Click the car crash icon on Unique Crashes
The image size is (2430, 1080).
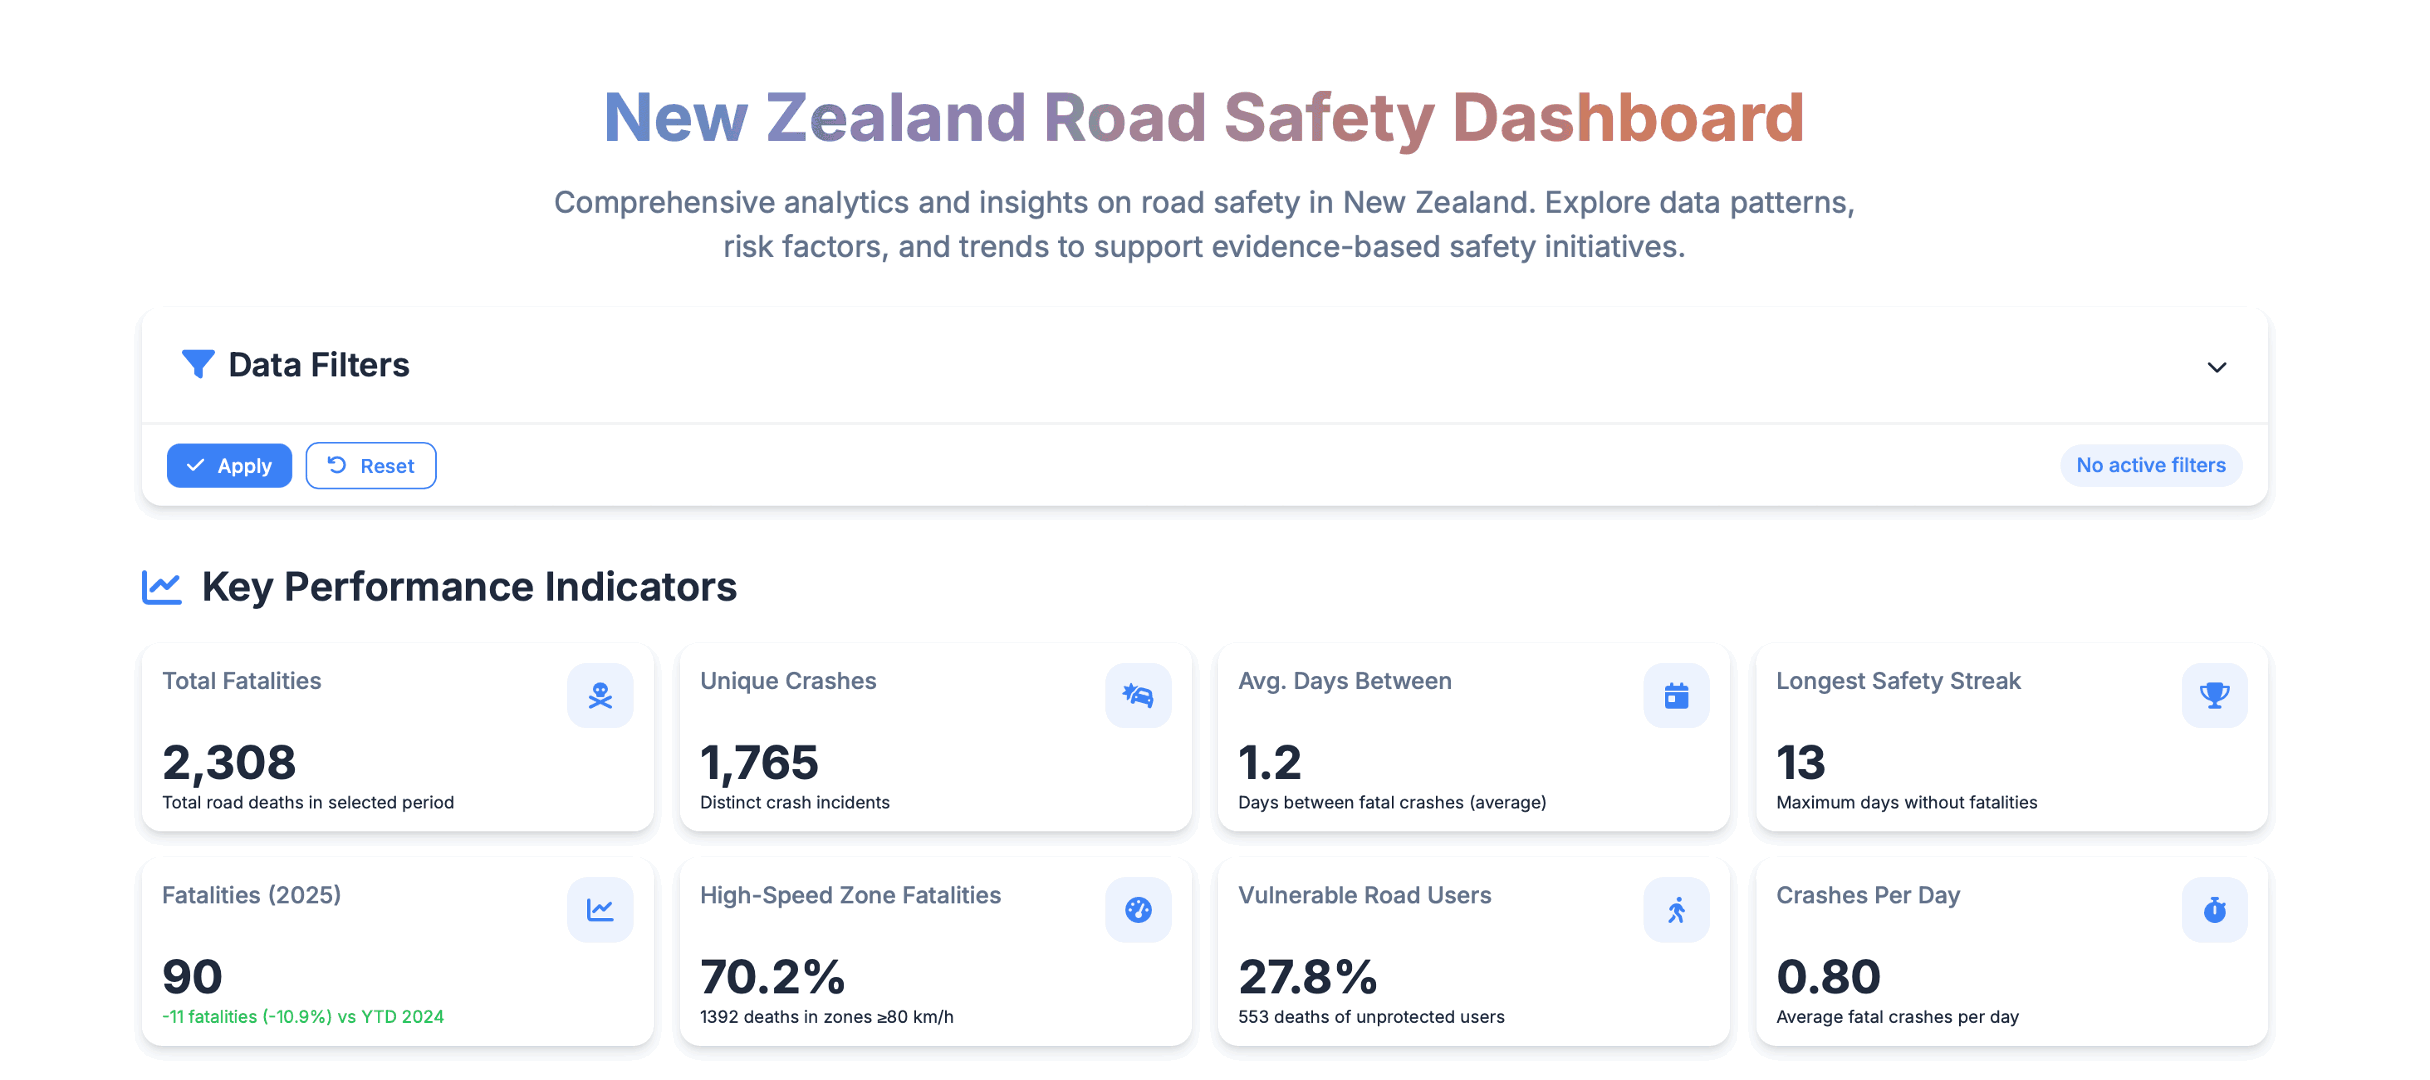[x=1138, y=695]
